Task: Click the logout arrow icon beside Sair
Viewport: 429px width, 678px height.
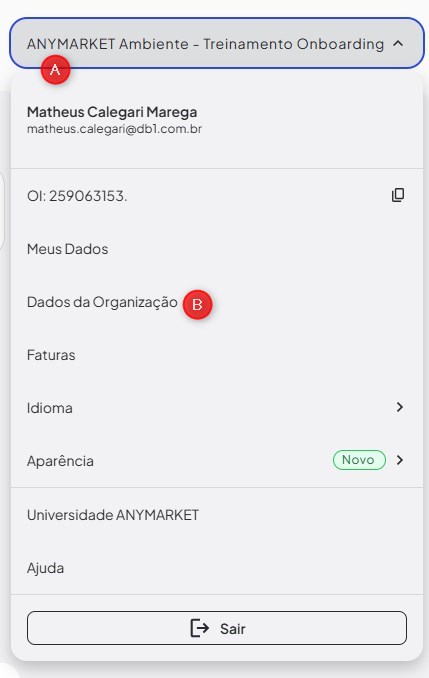Action: click(x=199, y=628)
